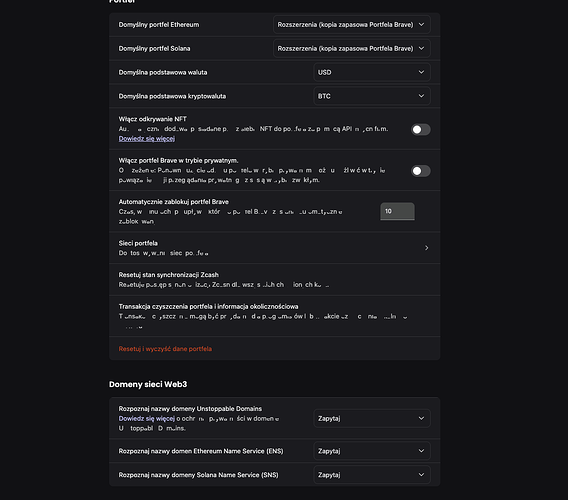Open the Sieci portfela settings row
Screen dimensions: 568x500
(x=275, y=248)
